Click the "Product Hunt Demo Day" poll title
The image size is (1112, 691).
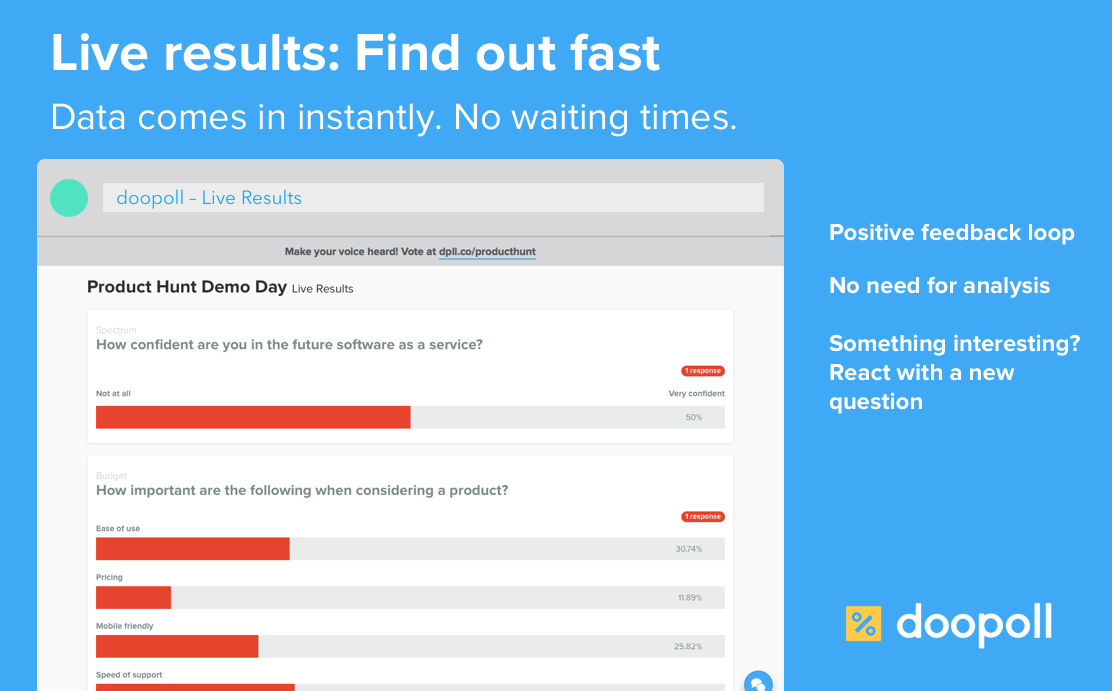click(187, 287)
